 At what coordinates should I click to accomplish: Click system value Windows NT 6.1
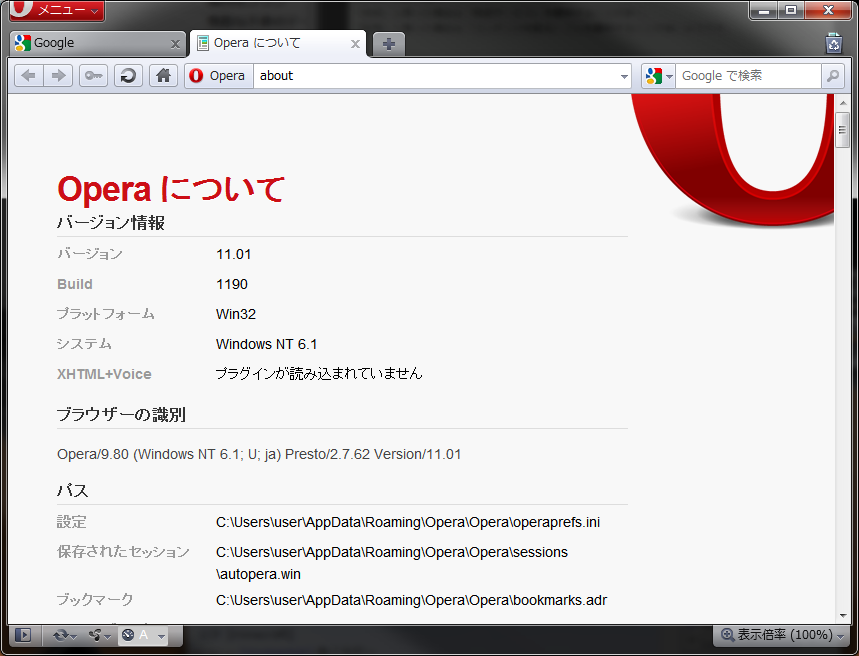click(x=266, y=344)
